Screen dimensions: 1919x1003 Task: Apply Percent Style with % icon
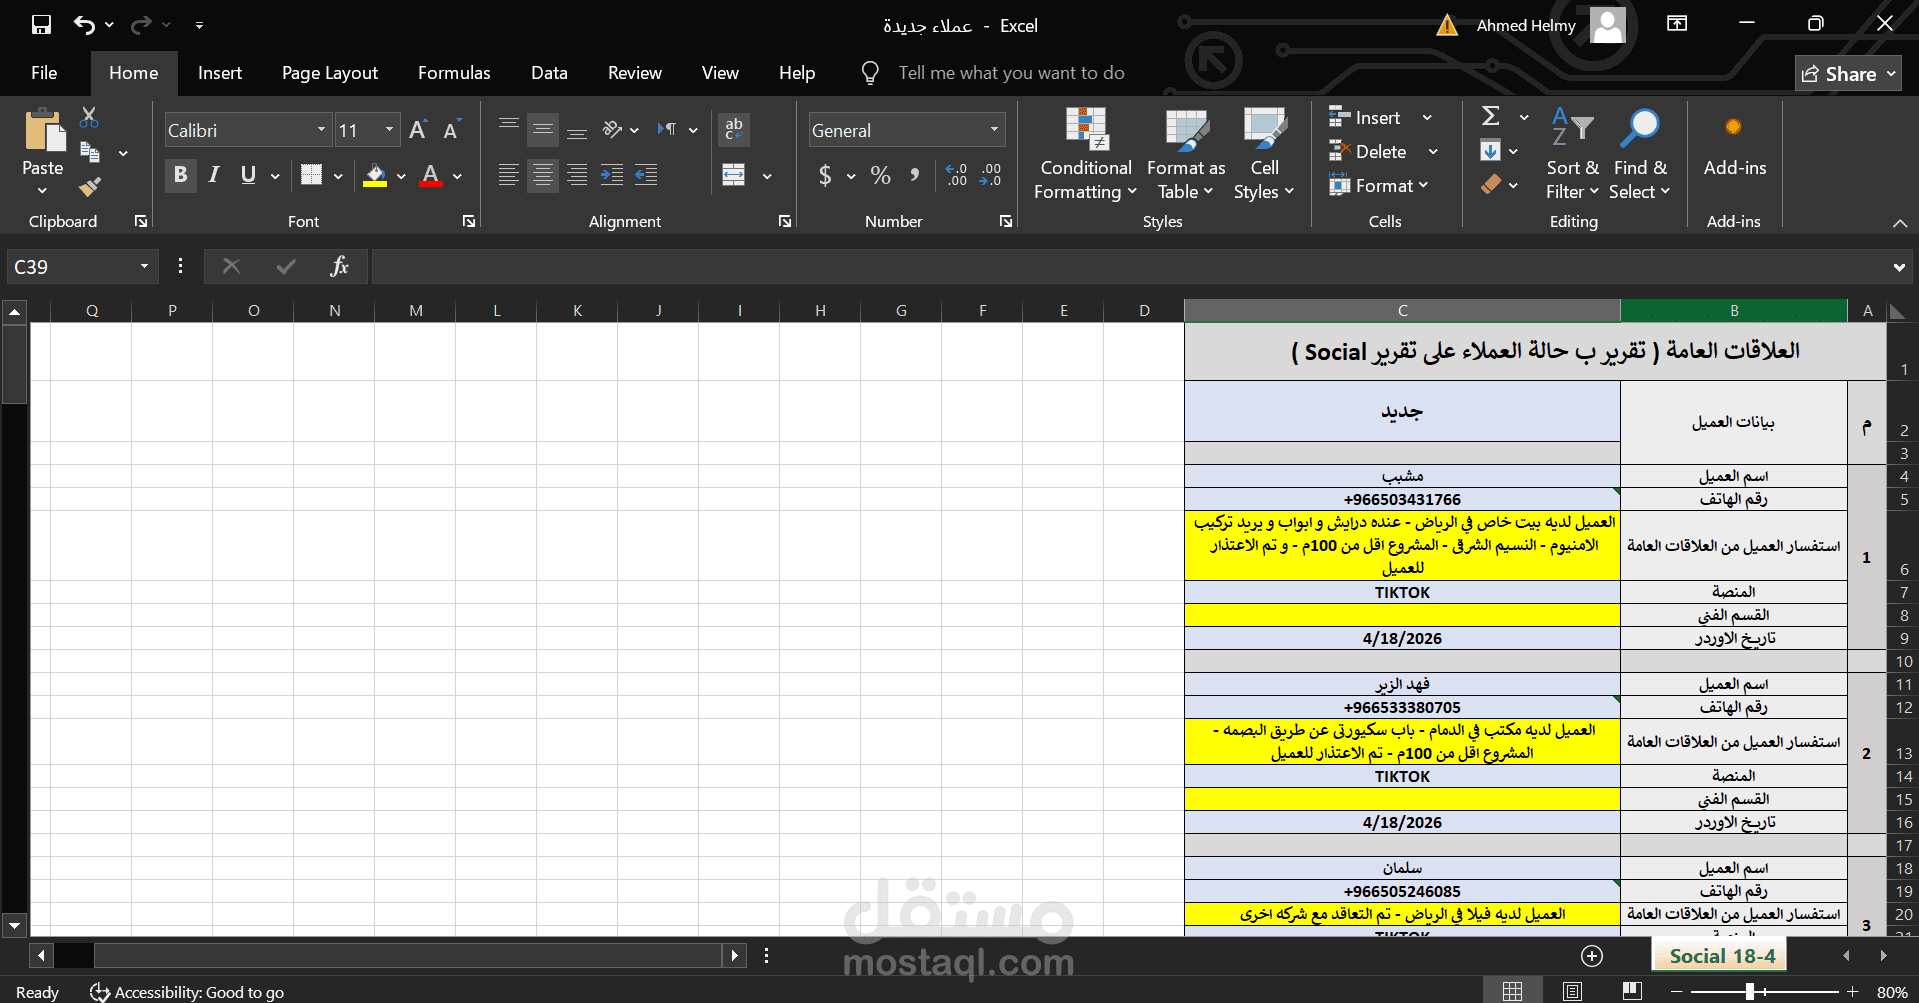[880, 176]
